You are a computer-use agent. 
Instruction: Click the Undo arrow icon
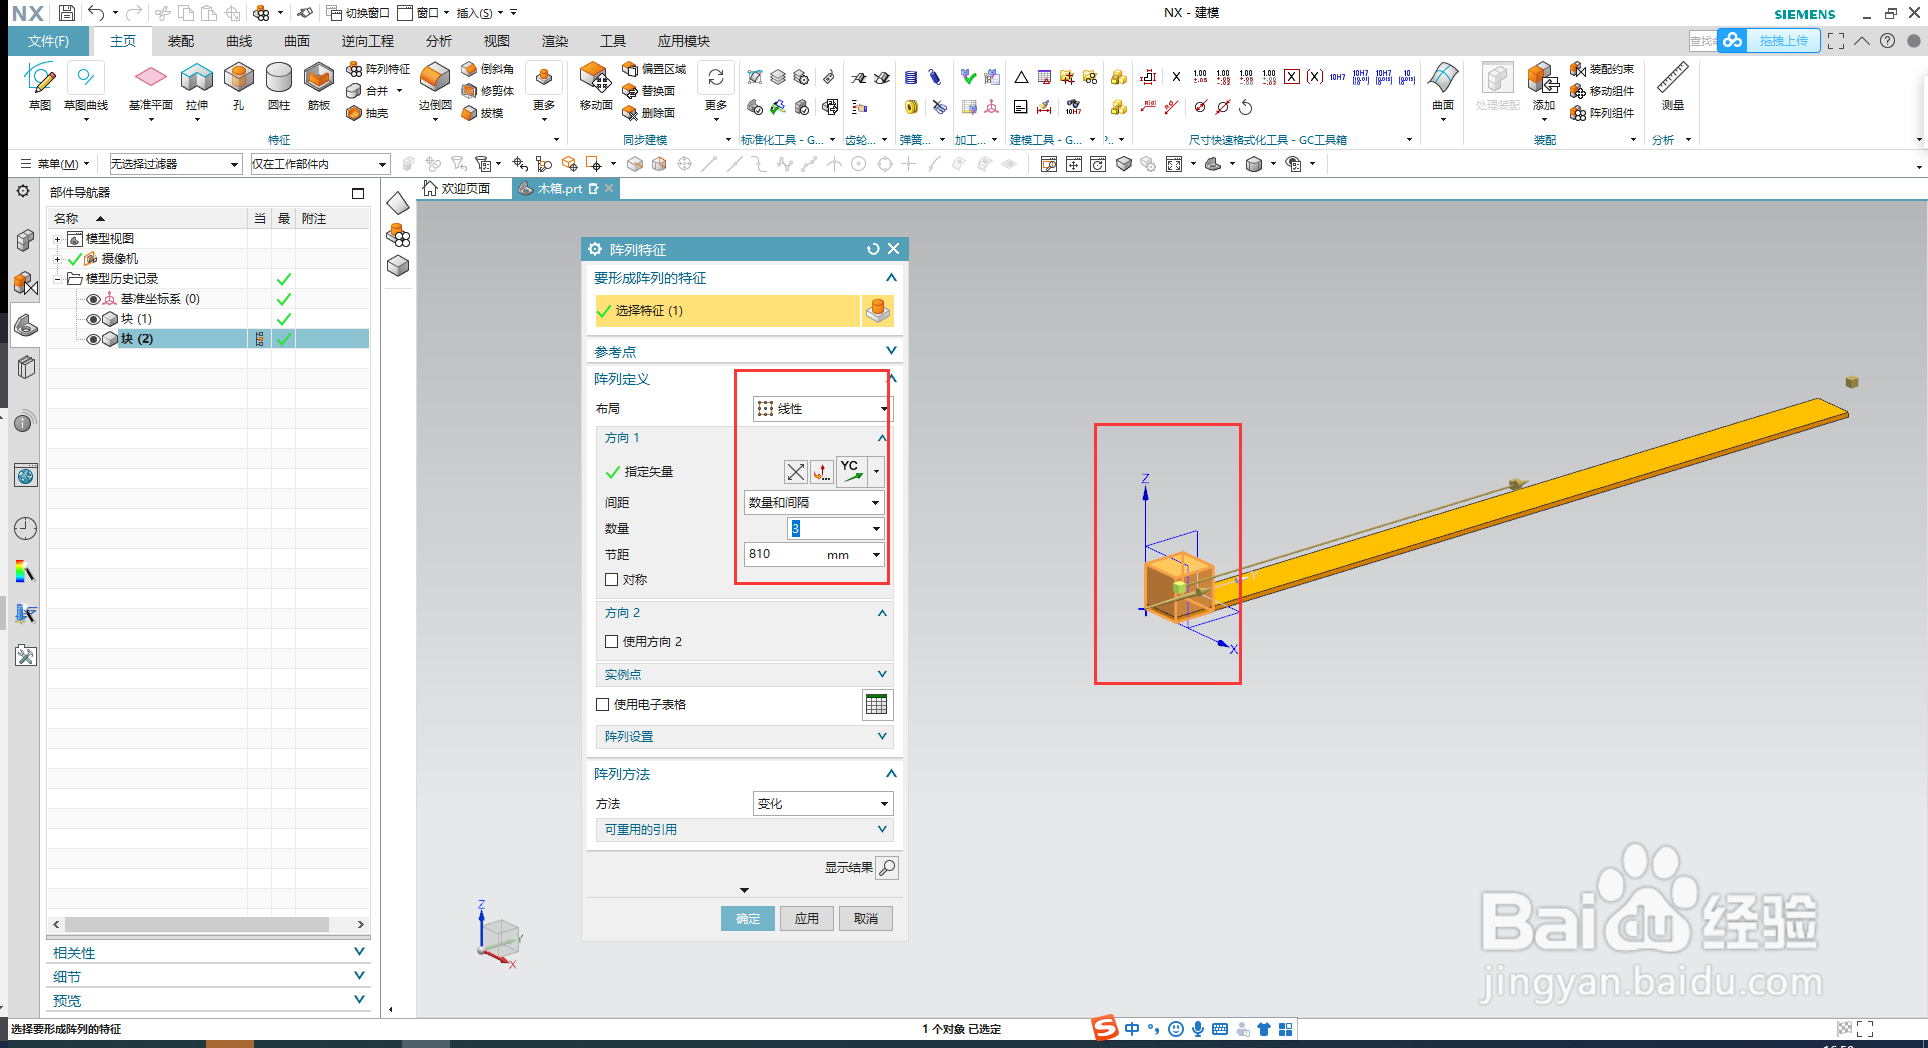[96, 13]
